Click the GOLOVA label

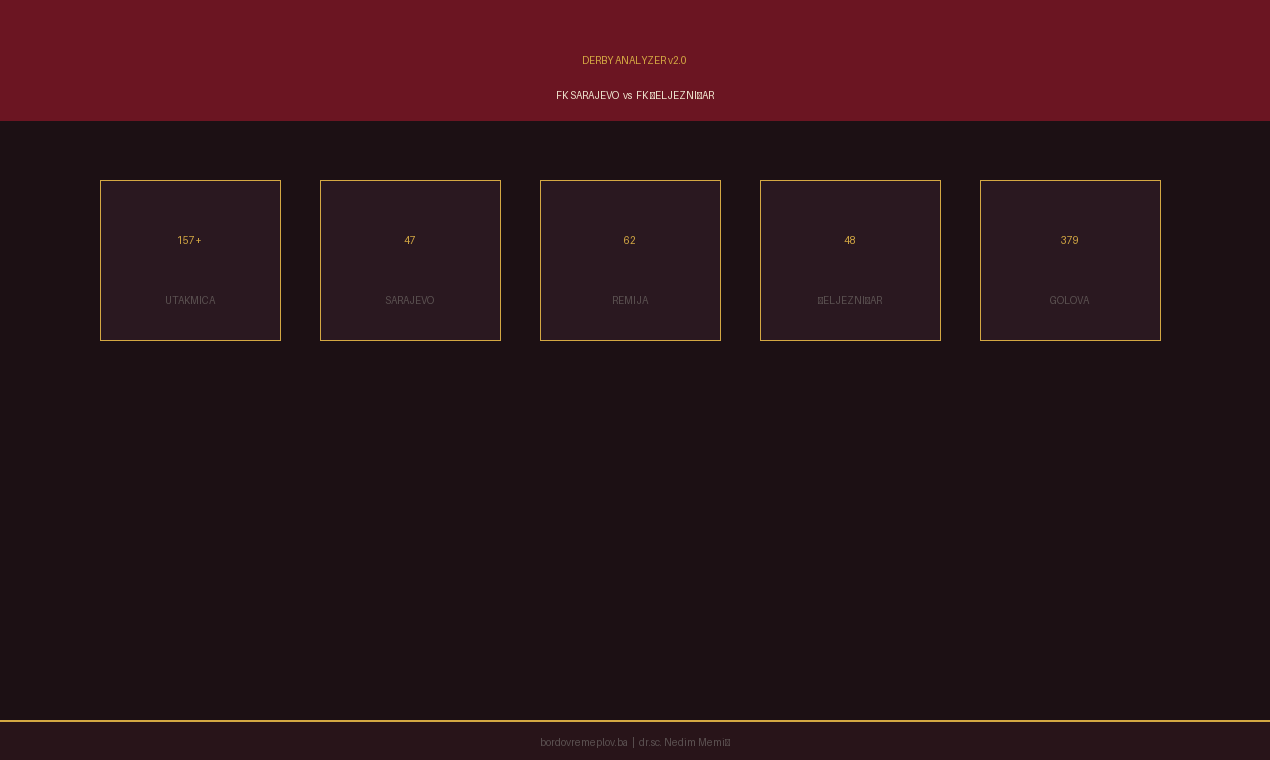(1070, 301)
